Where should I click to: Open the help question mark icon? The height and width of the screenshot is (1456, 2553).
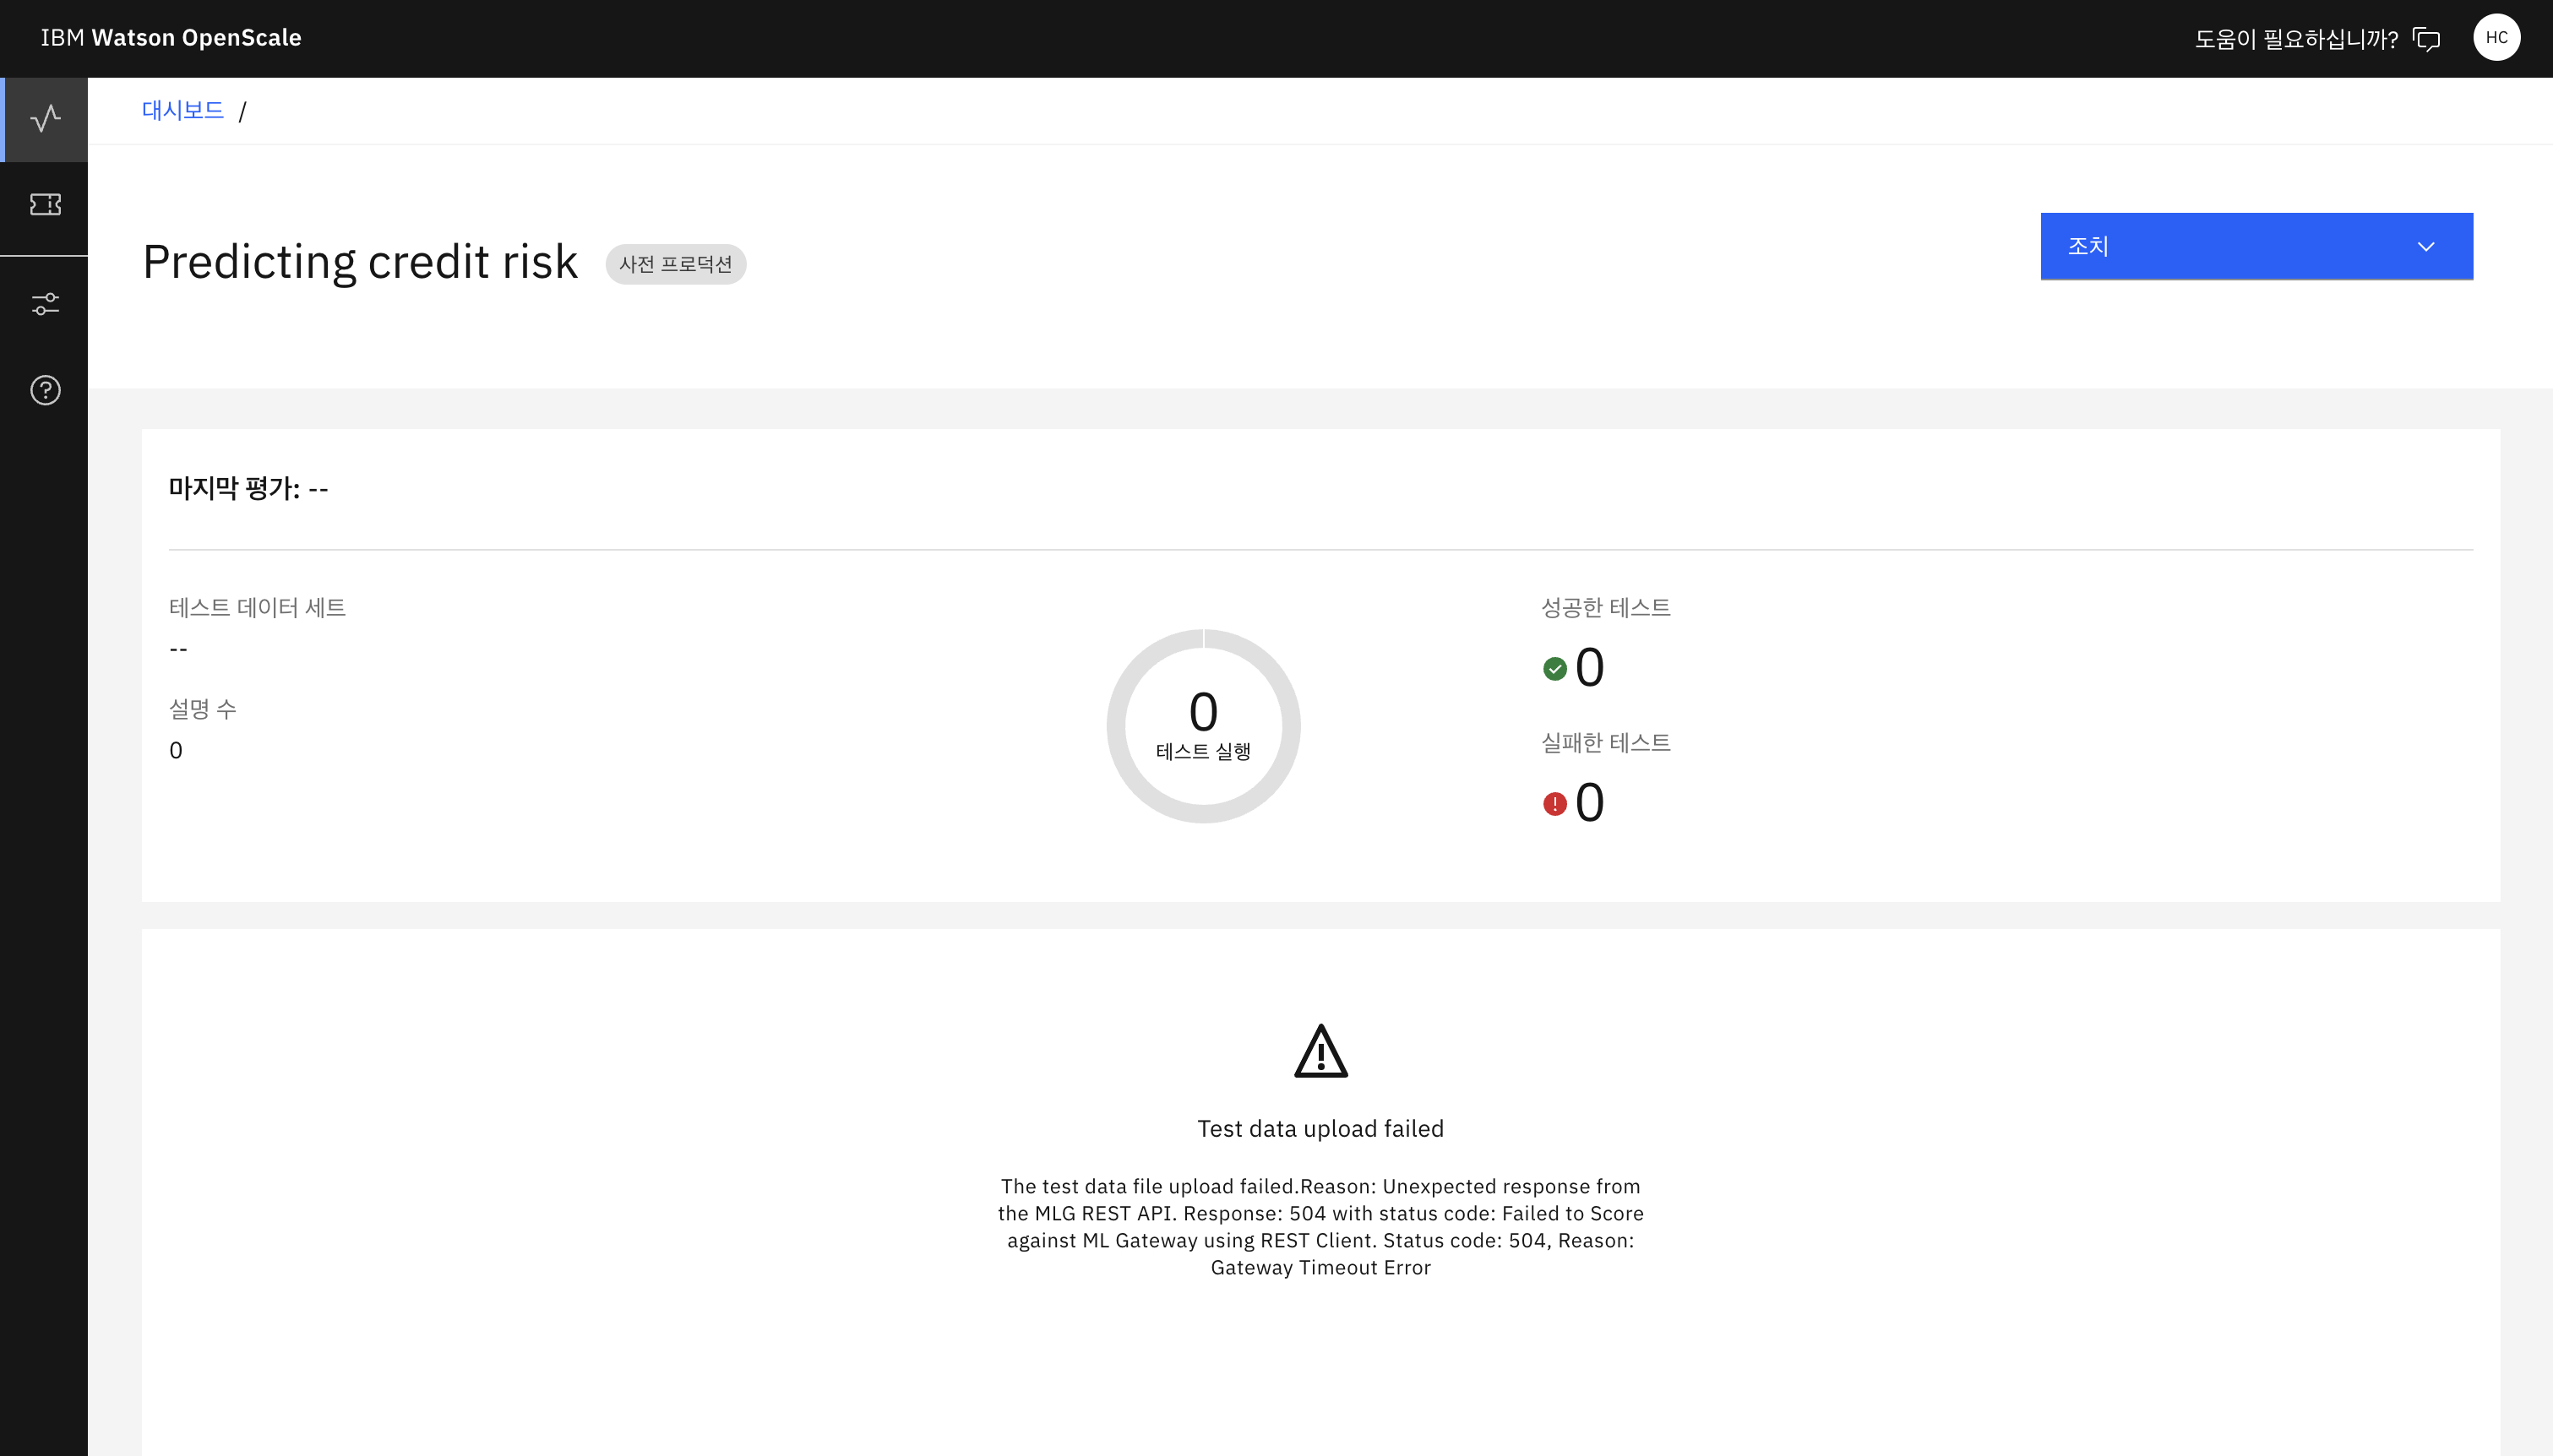click(45, 390)
